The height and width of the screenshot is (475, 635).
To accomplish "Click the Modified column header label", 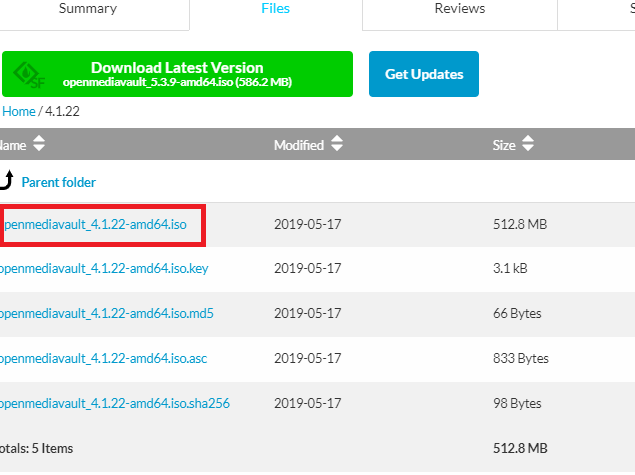I will pos(299,145).
